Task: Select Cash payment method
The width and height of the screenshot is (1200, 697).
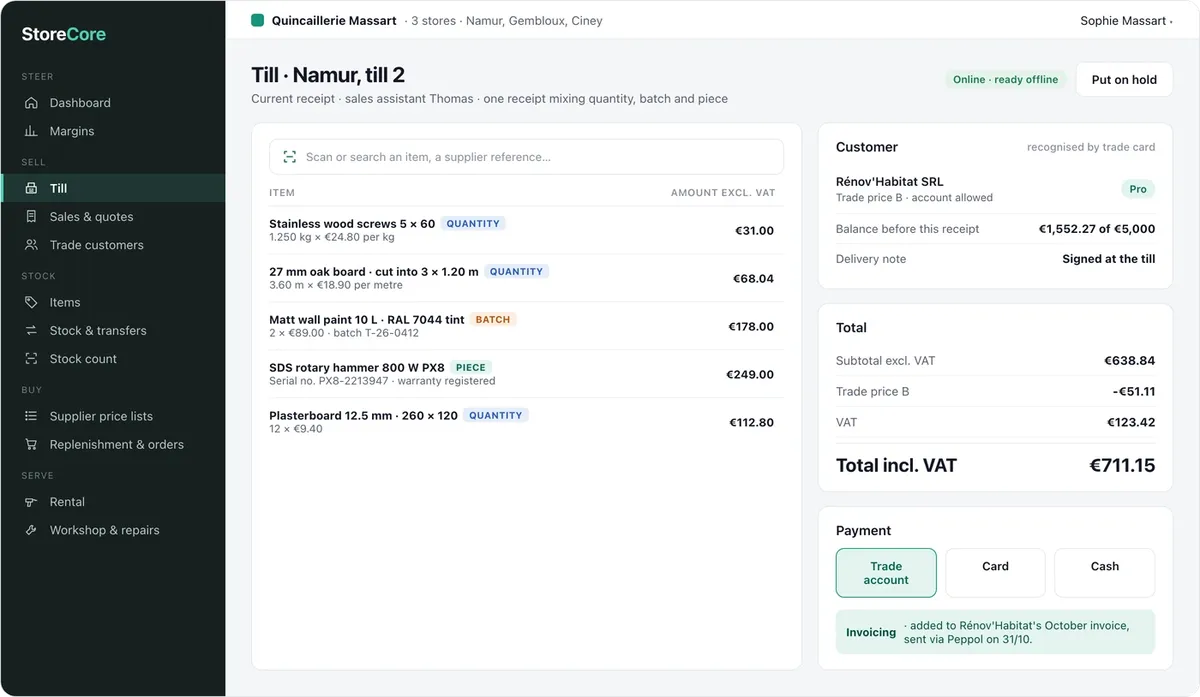Action: (x=1104, y=573)
